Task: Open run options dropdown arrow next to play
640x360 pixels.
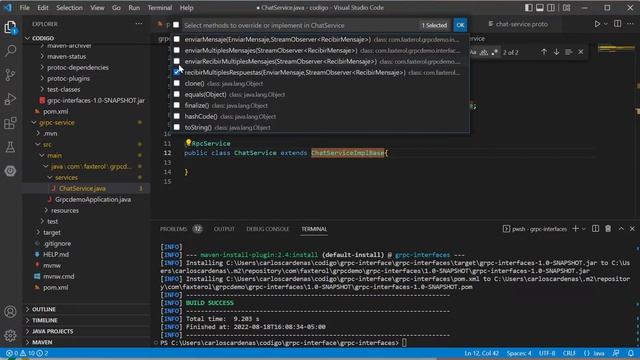Action: coord(606,24)
